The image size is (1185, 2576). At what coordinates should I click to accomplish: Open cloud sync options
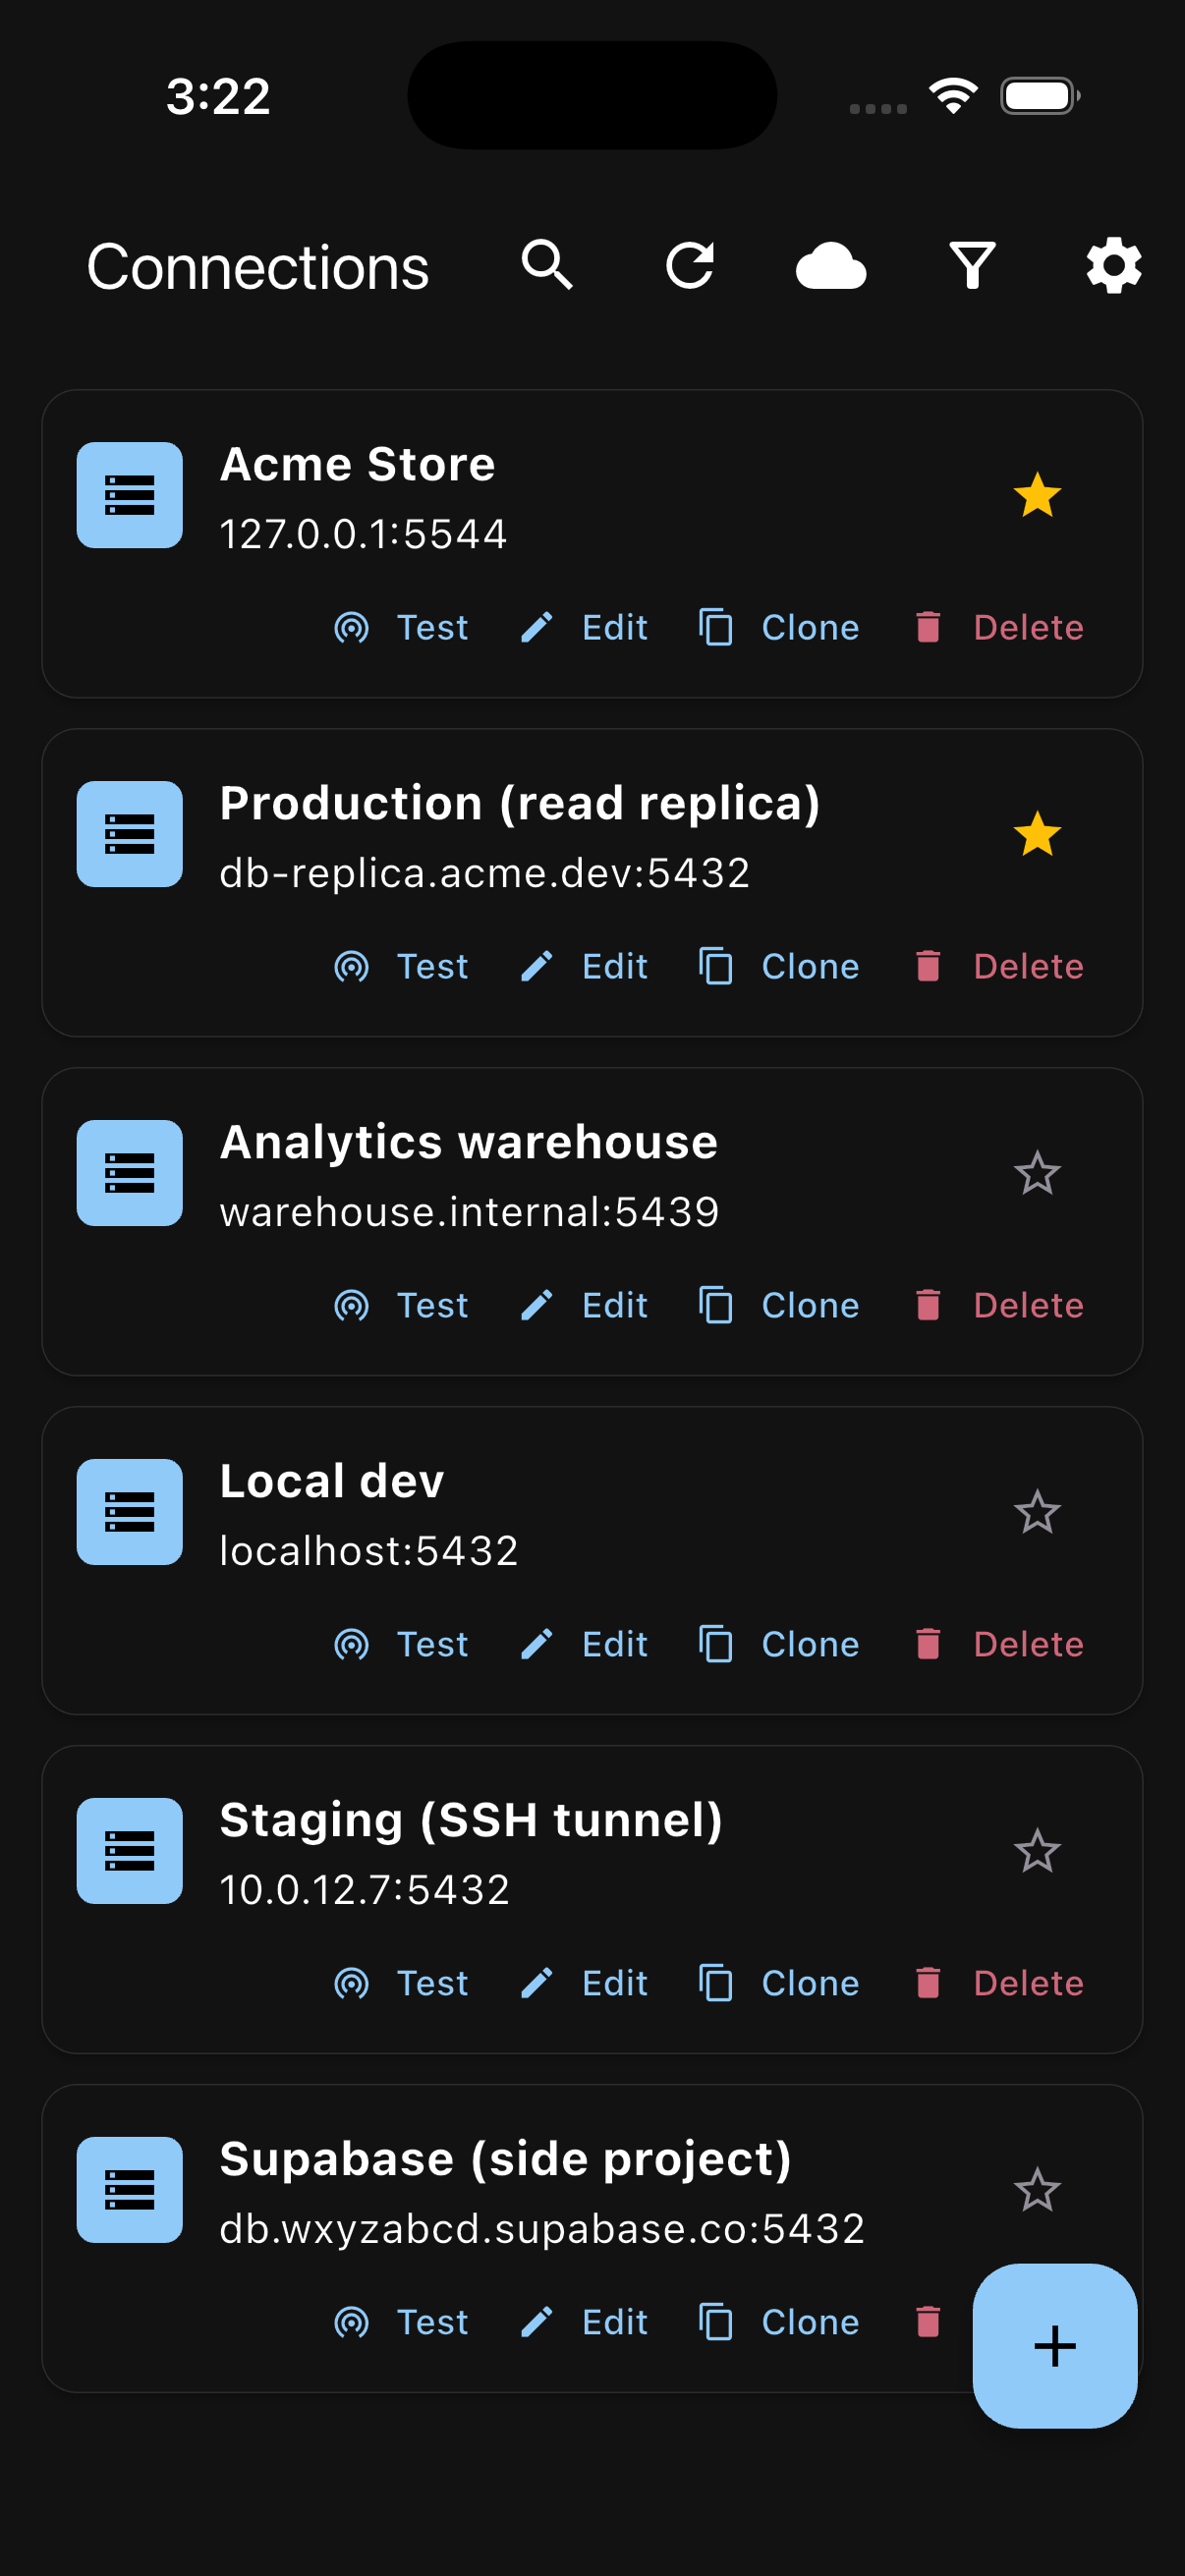(x=831, y=266)
